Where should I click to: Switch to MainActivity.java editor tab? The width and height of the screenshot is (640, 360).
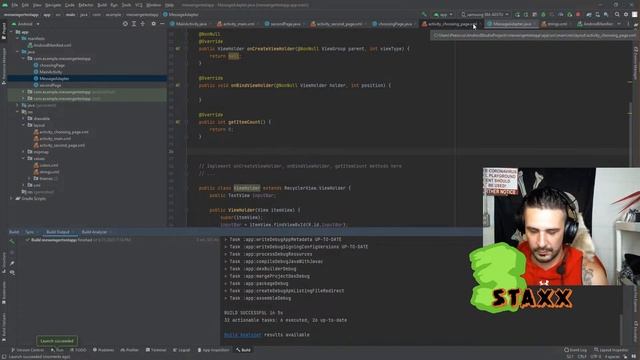coord(189,24)
